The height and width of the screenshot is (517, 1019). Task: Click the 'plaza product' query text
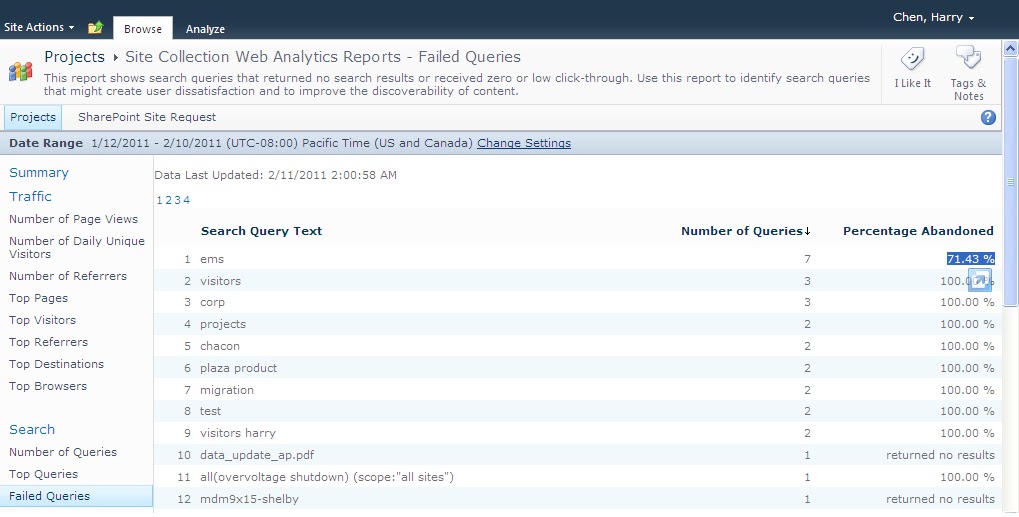pos(239,368)
